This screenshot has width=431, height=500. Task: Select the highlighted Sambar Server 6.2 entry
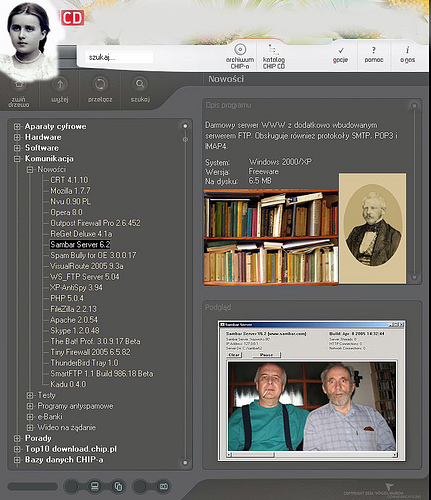click(x=80, y=244)
